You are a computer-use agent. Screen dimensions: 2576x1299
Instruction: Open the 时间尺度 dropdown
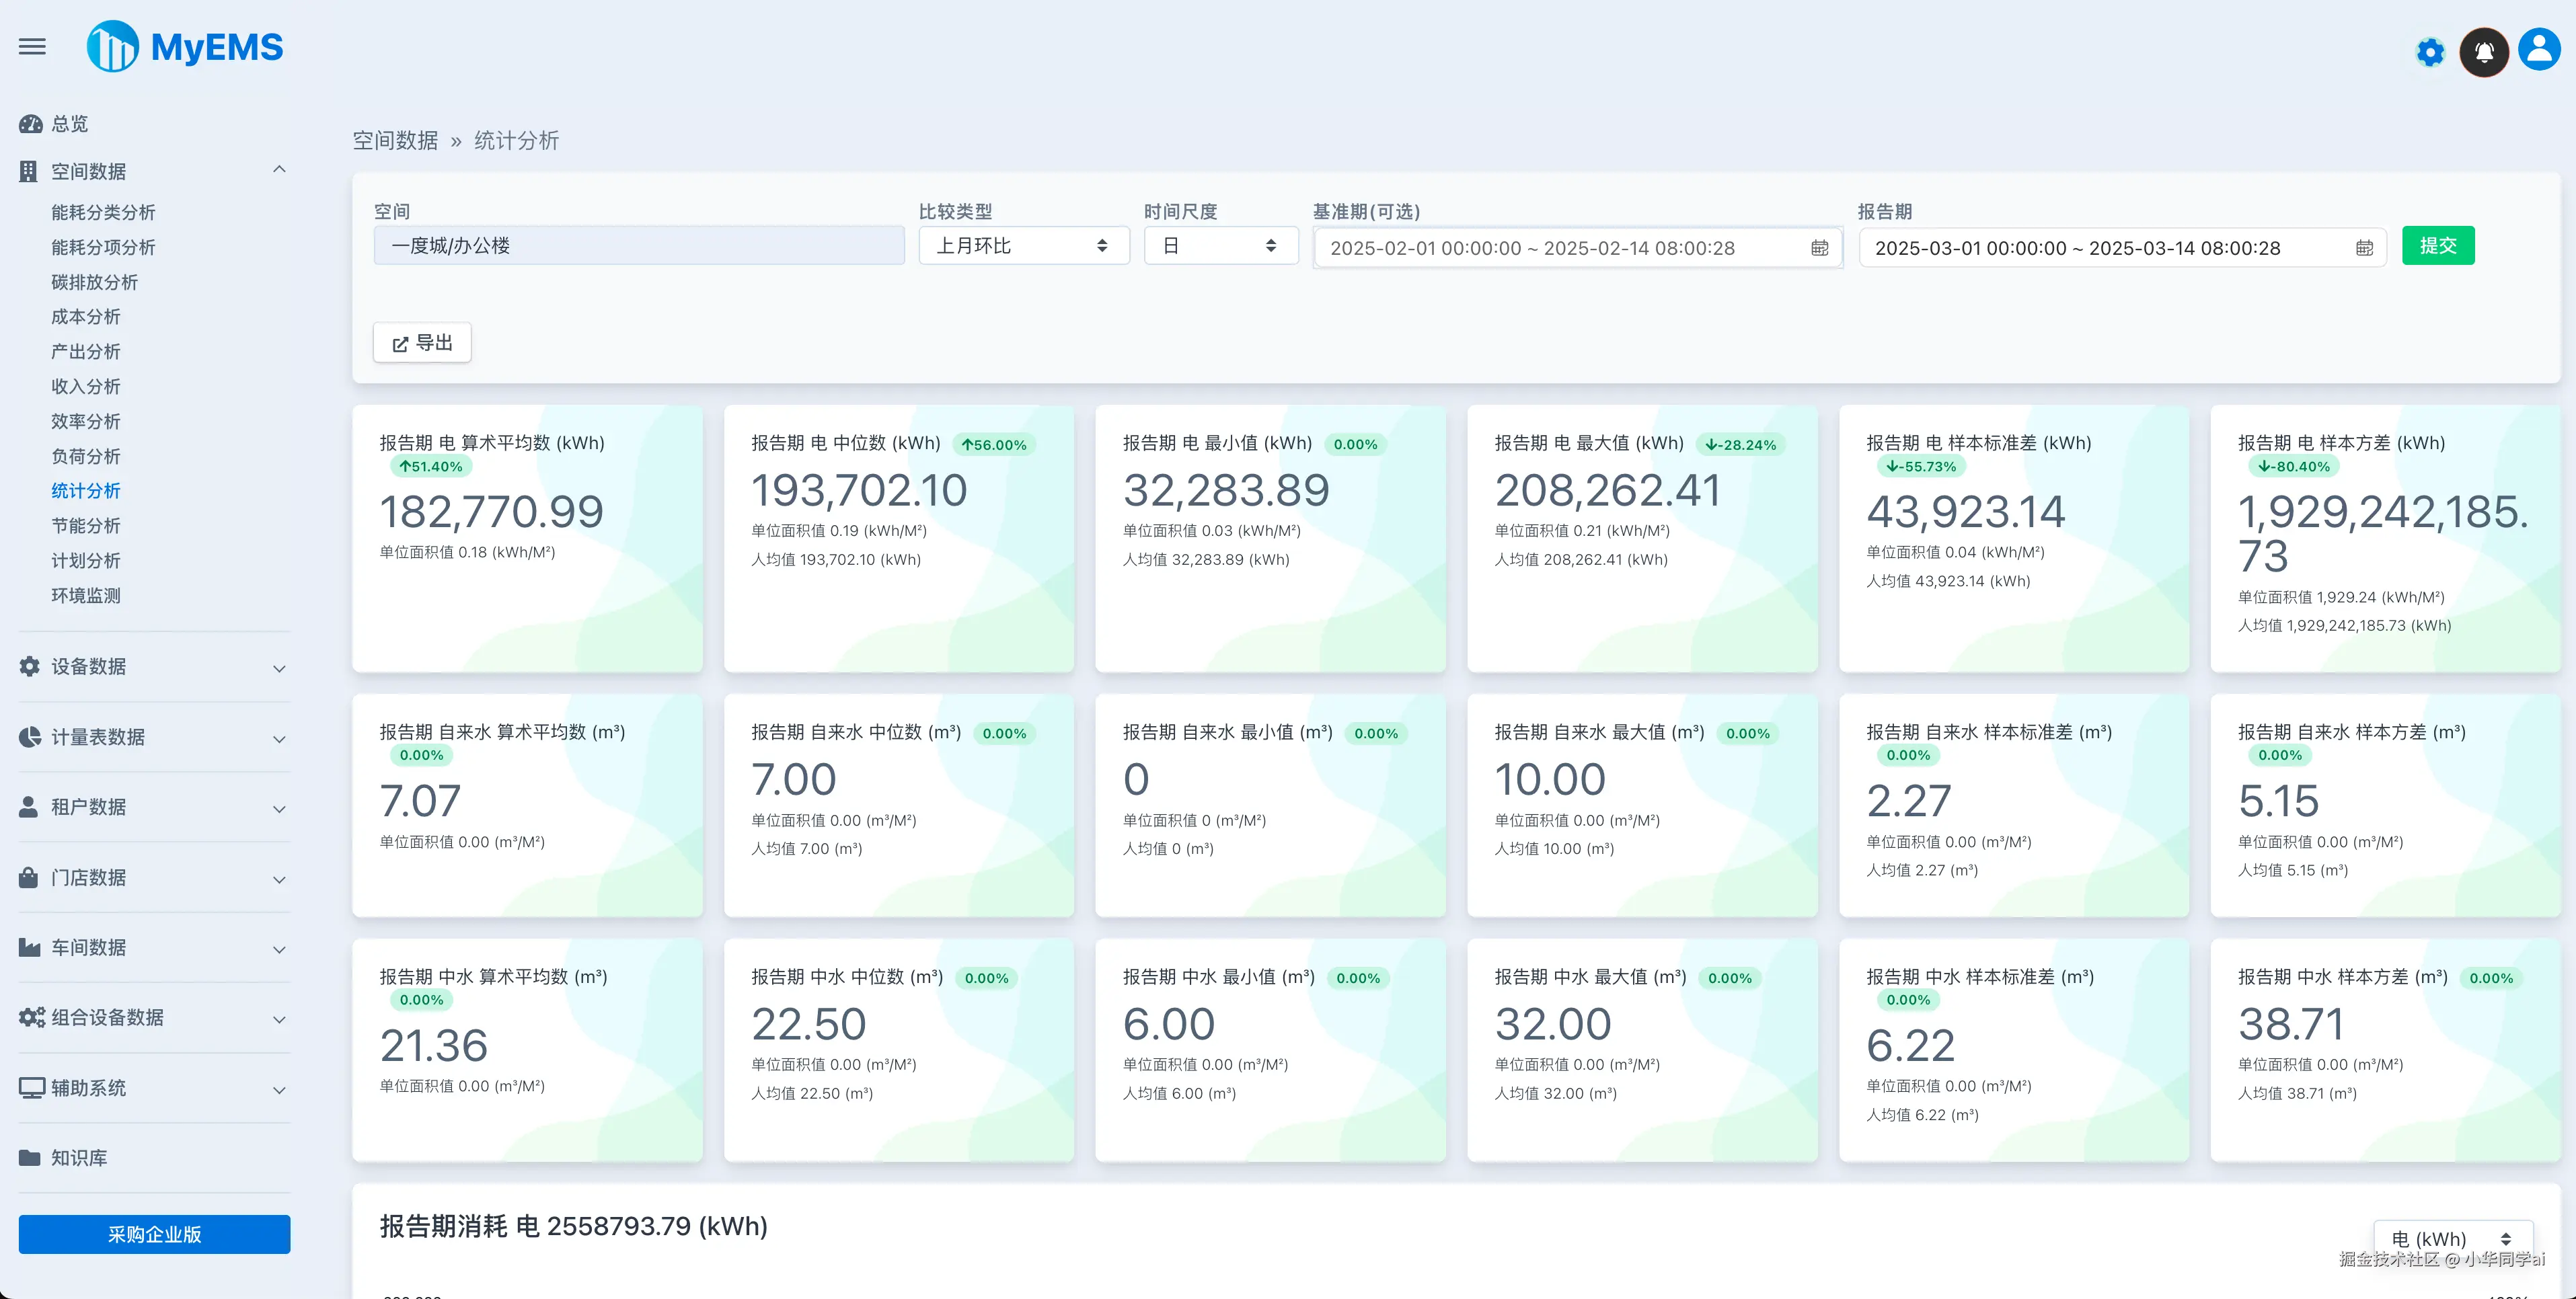[x=1220, y=246]
